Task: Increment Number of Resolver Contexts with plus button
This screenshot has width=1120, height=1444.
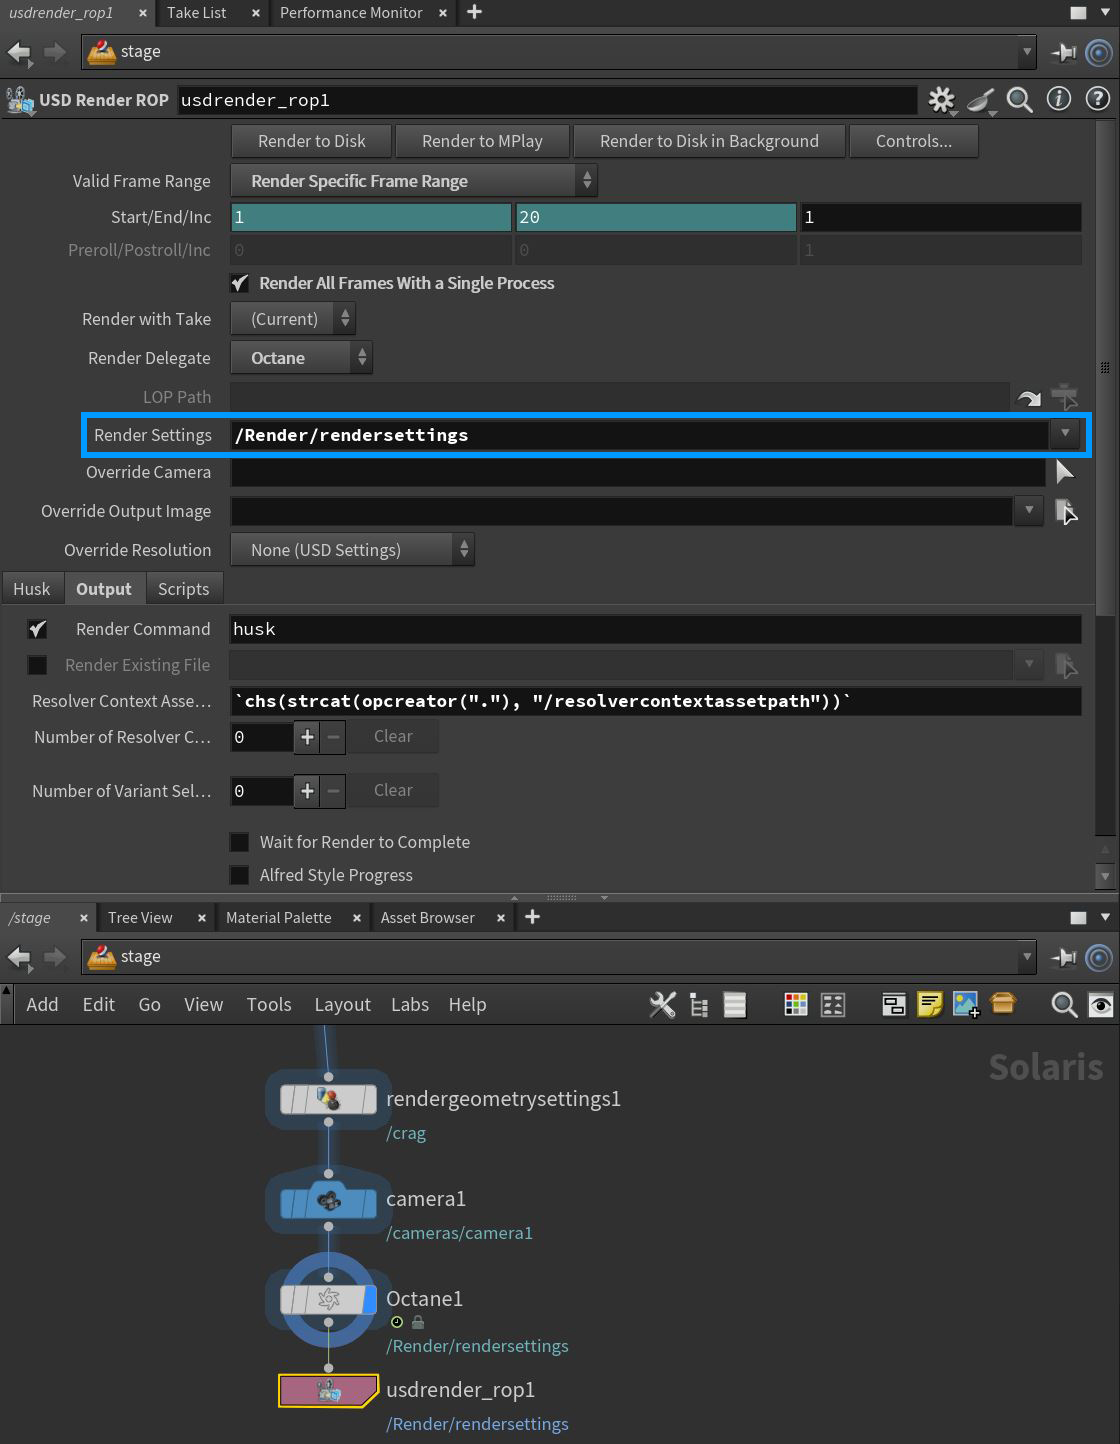Action: pos(307,737)
